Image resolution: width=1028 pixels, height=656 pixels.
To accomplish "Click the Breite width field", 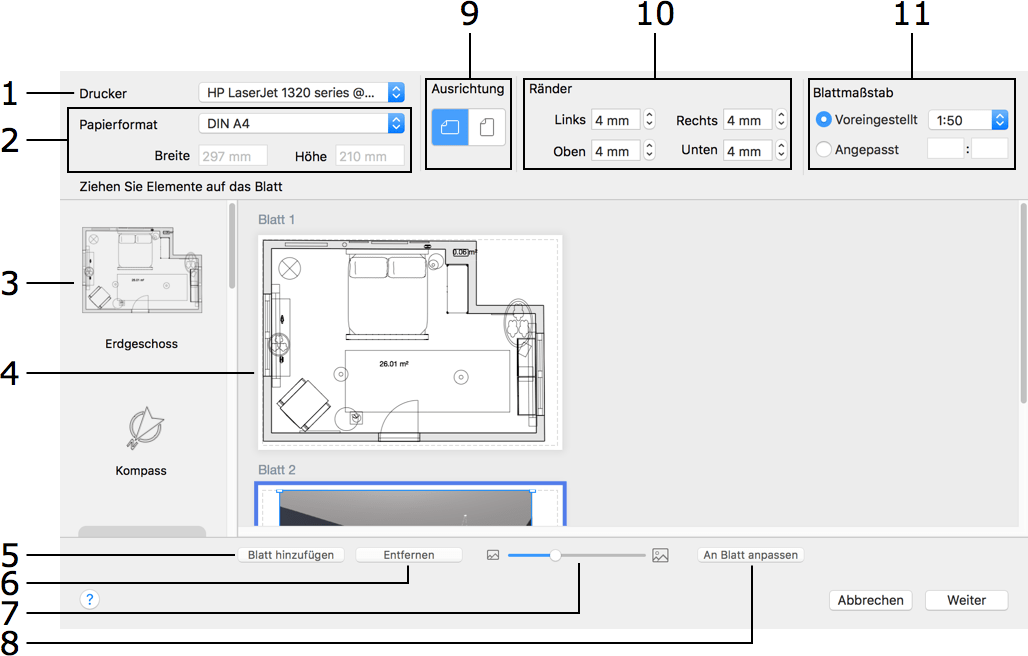I will [233, 156].
